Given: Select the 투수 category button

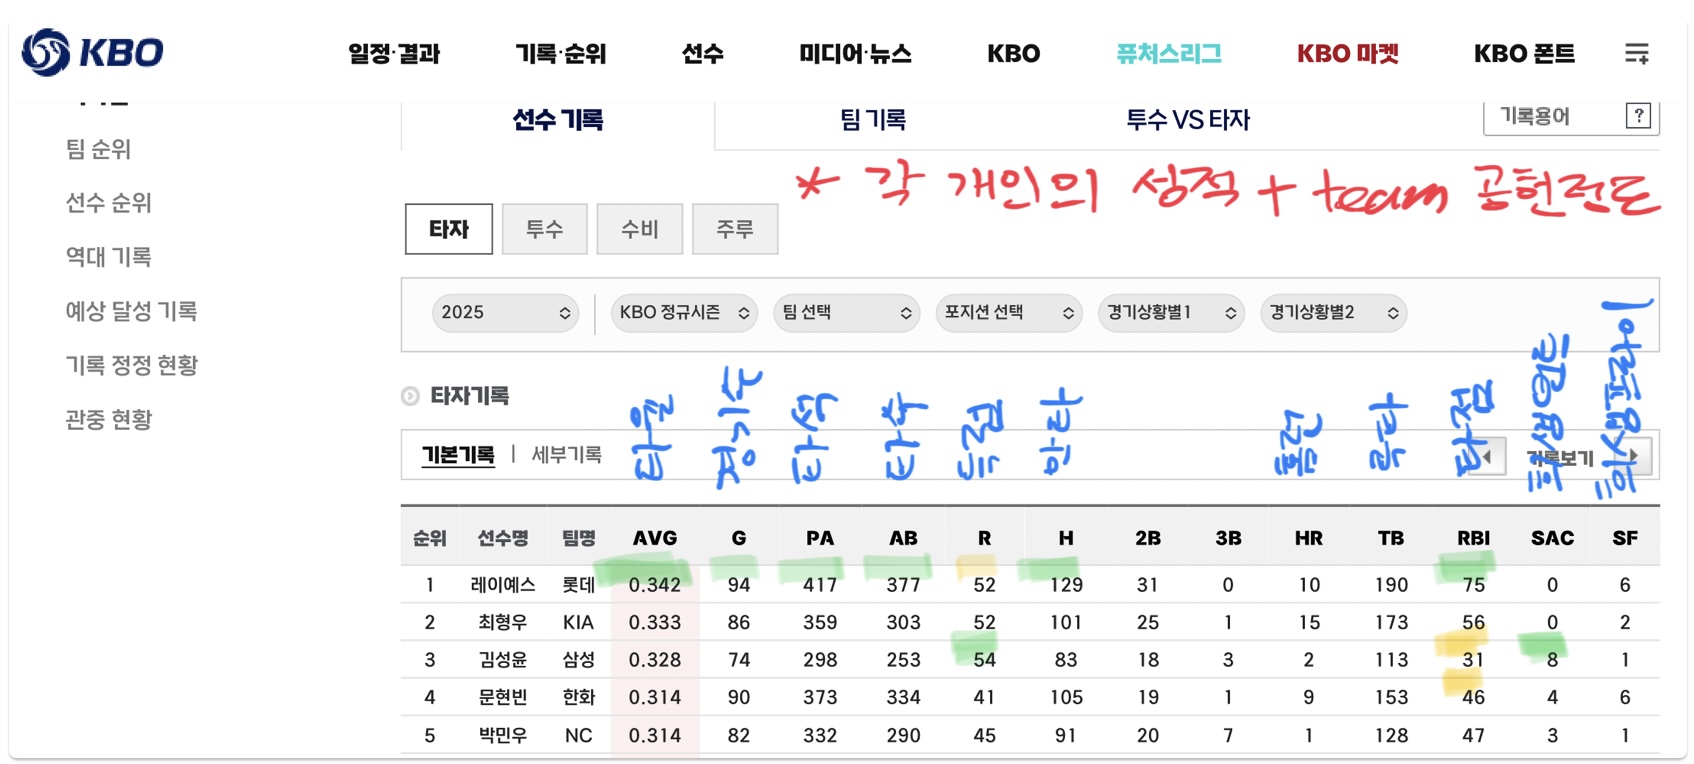Looking at the screenshot, I should click(x=545, y=229).
